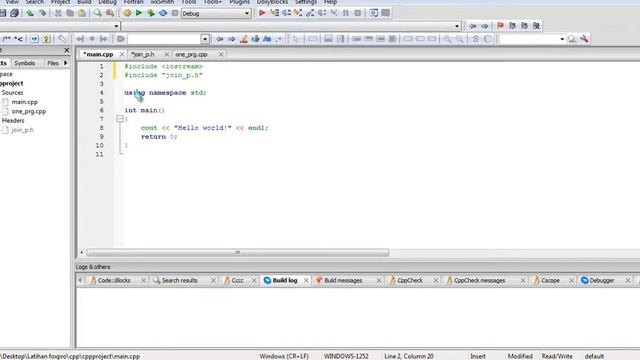Click the Copy icon in toolbar

70,13
